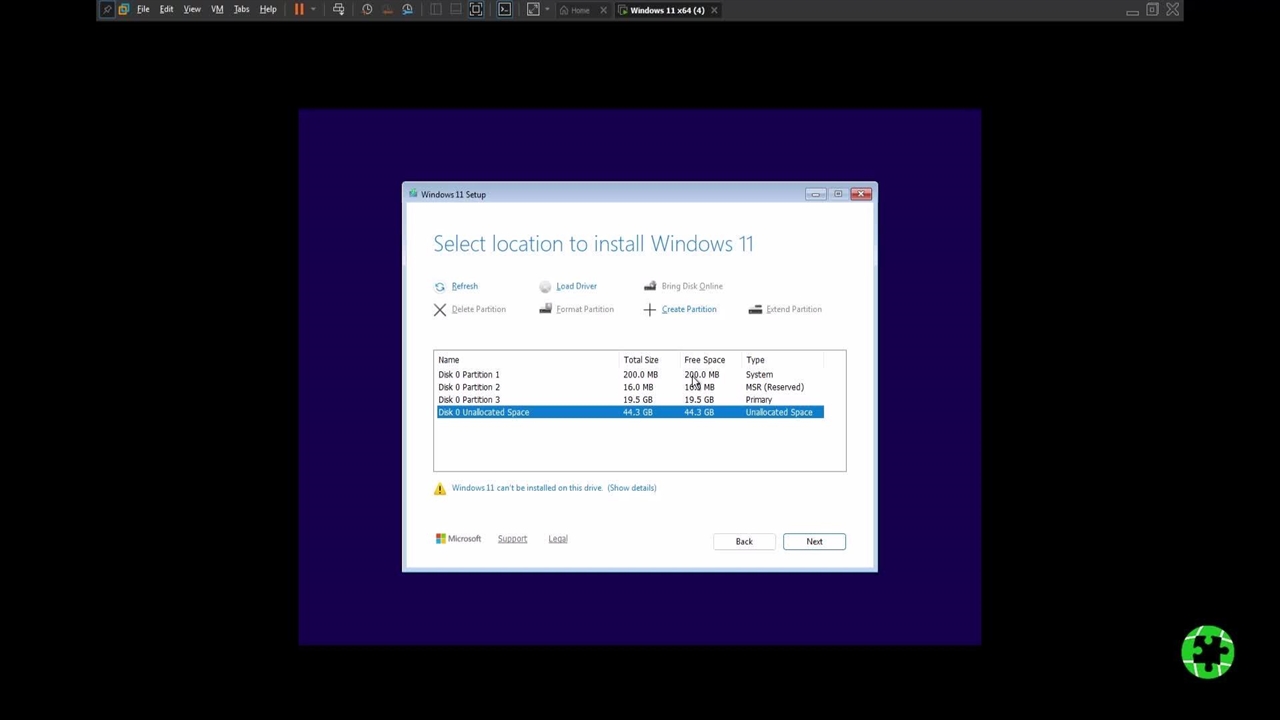1280x720 pixels.
Task: Click the revert snapshot toolbar icon
Action: (x=387, y=10)
